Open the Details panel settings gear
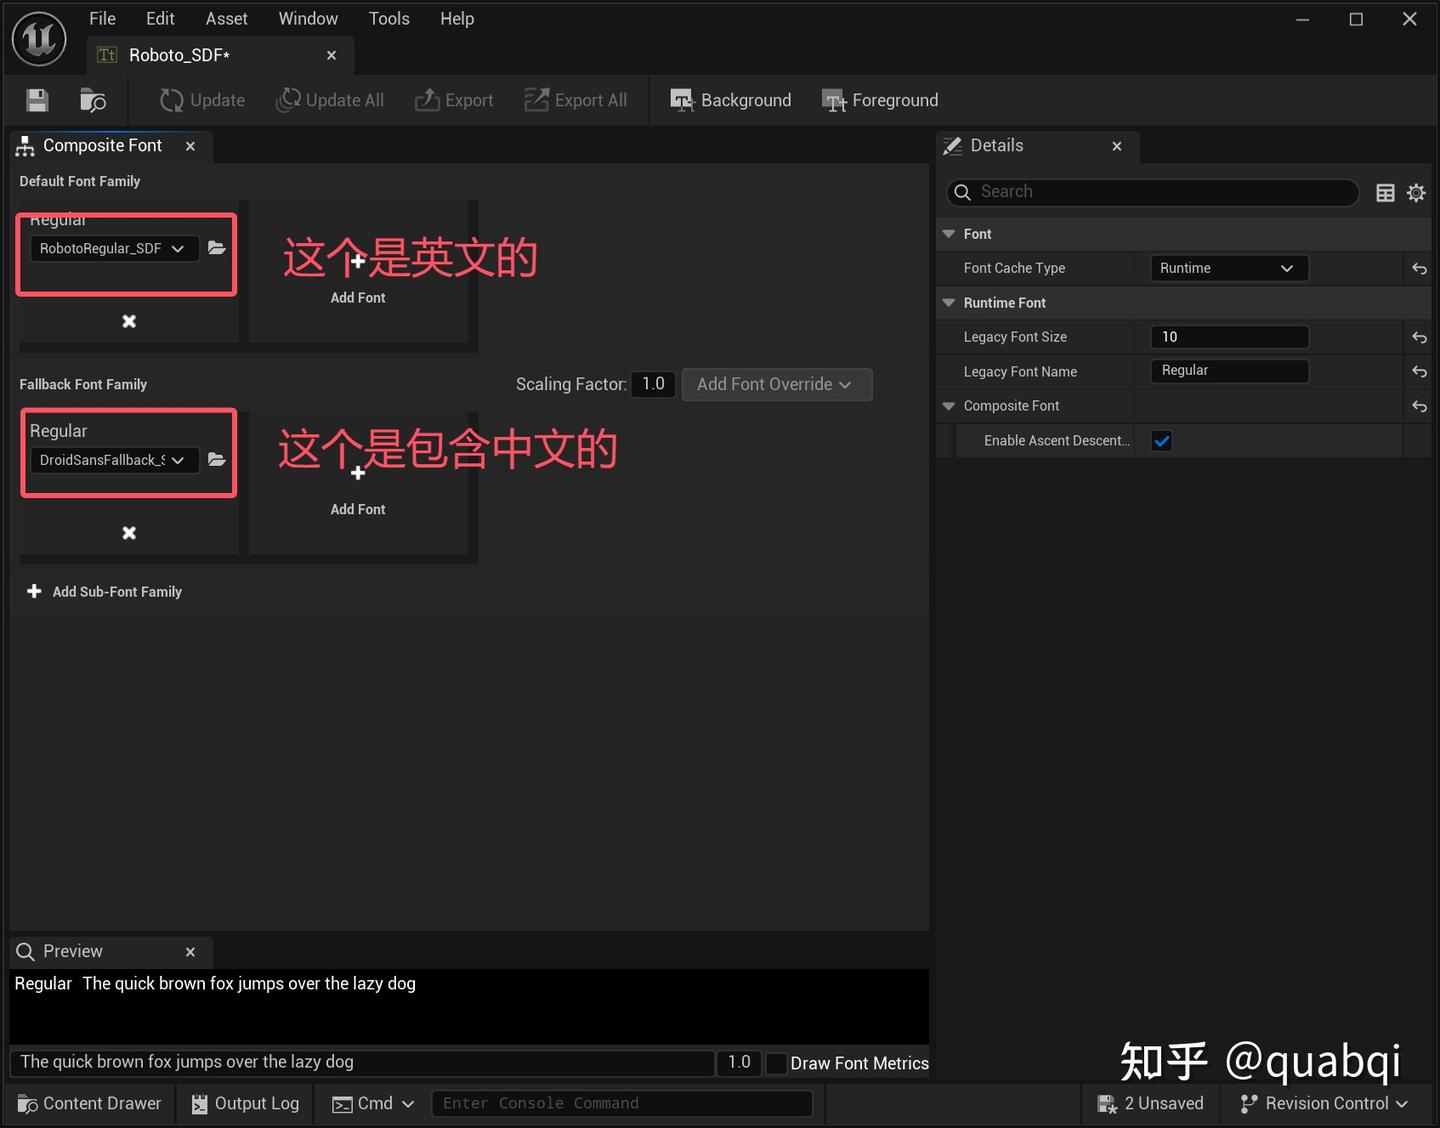Image resolution: width=1440 pixels, height=1128 pixels. (1416, 192)
